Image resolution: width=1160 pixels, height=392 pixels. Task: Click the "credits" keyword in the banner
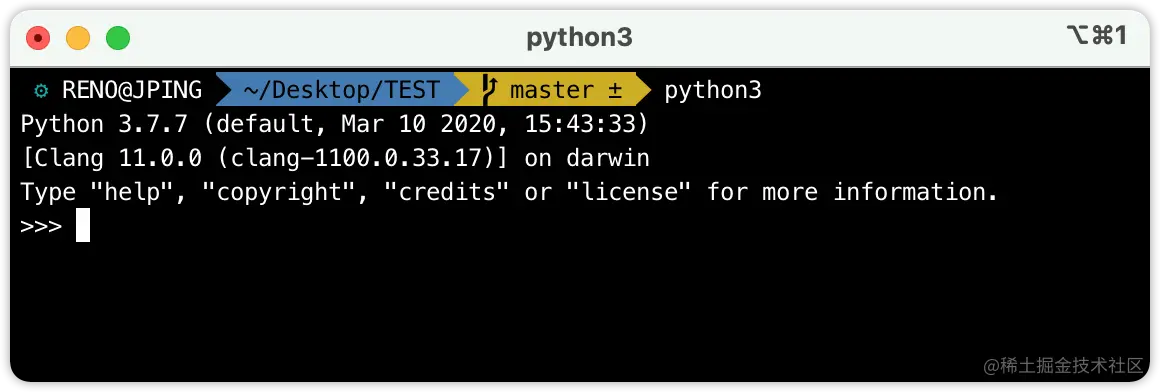click(x=446, y=192)
